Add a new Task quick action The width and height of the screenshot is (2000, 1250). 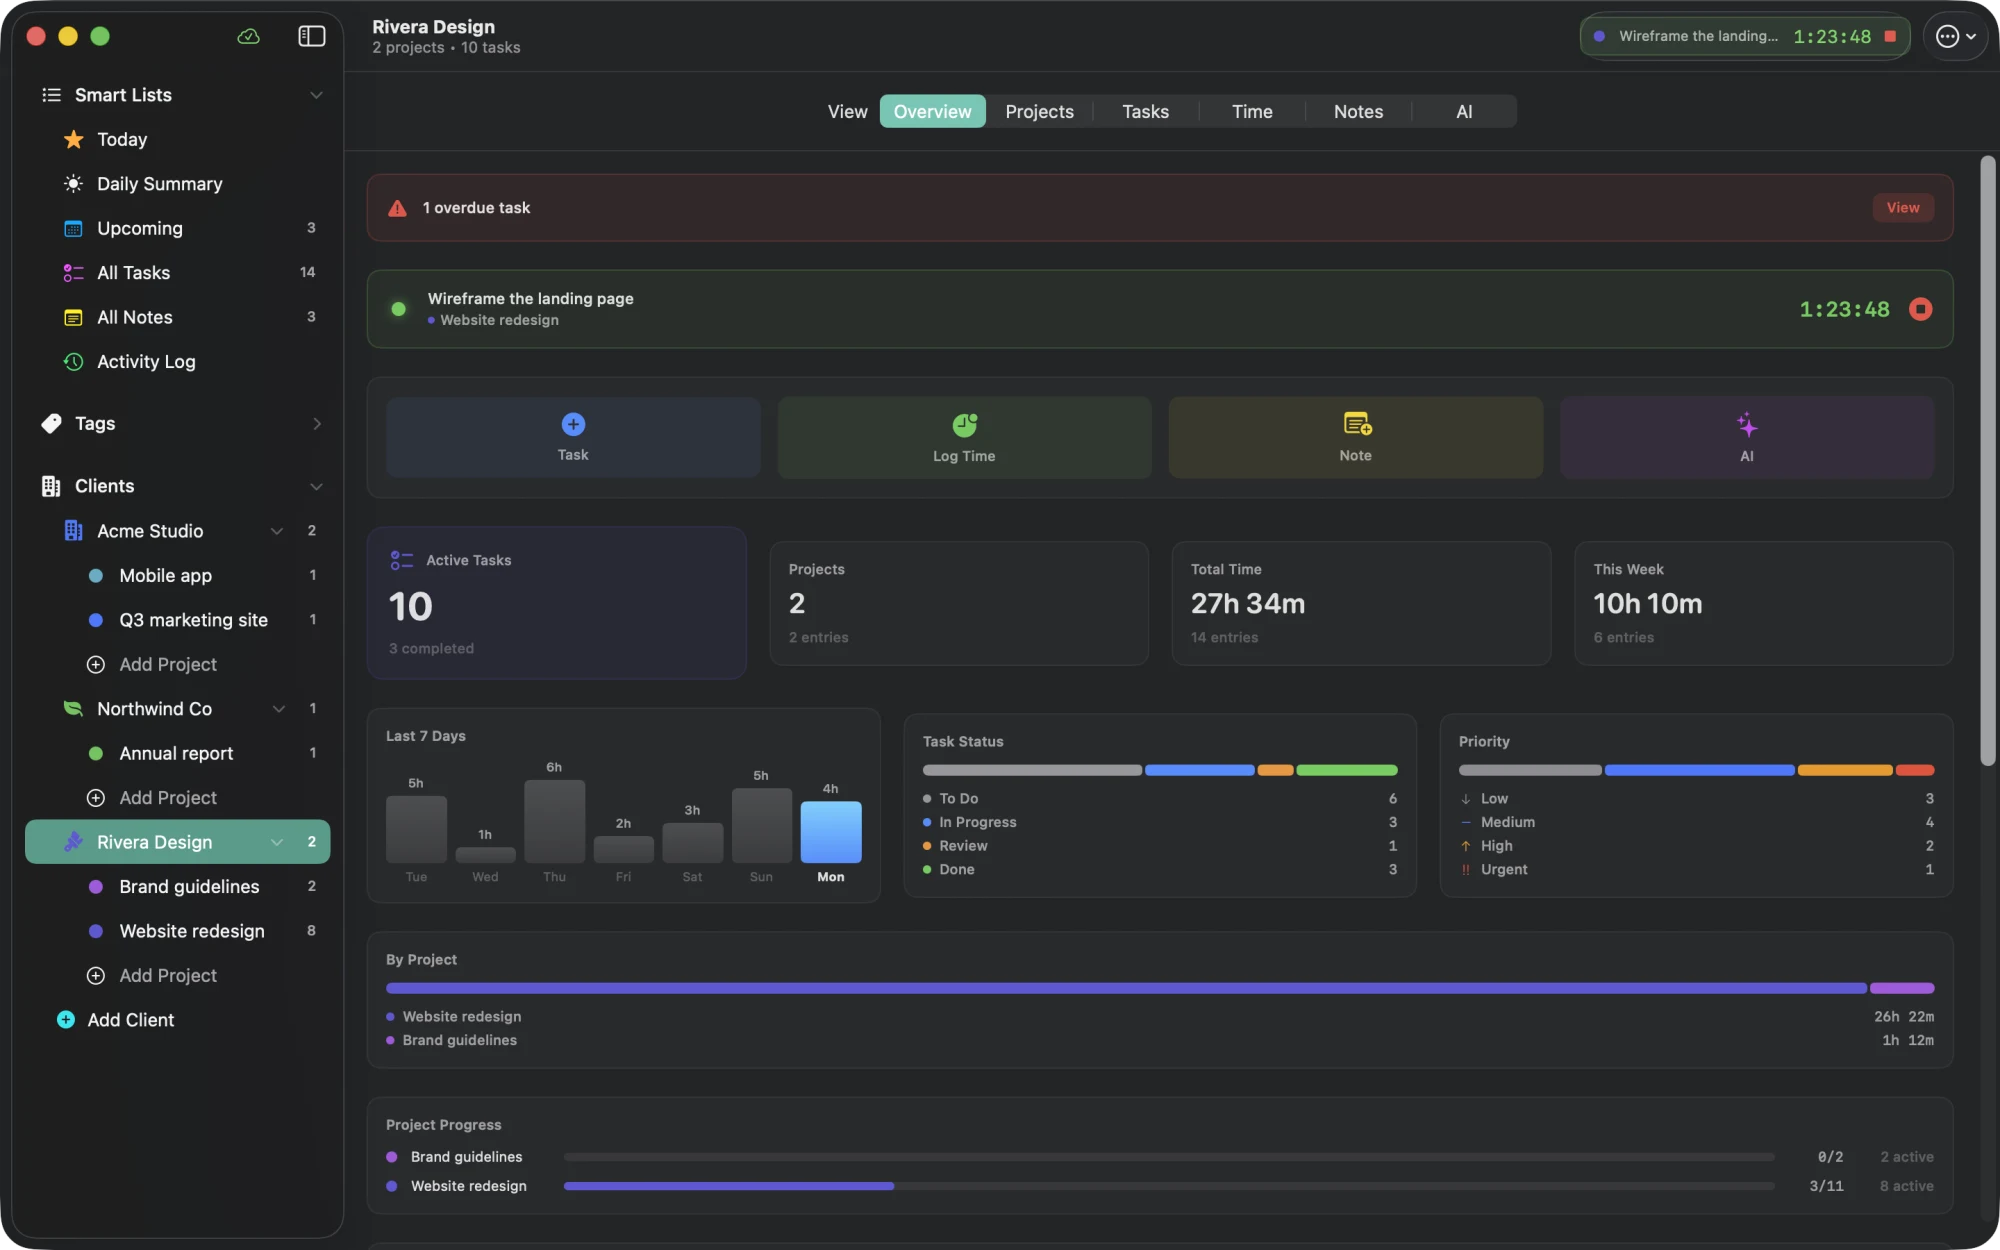click(x=573, y=437)
